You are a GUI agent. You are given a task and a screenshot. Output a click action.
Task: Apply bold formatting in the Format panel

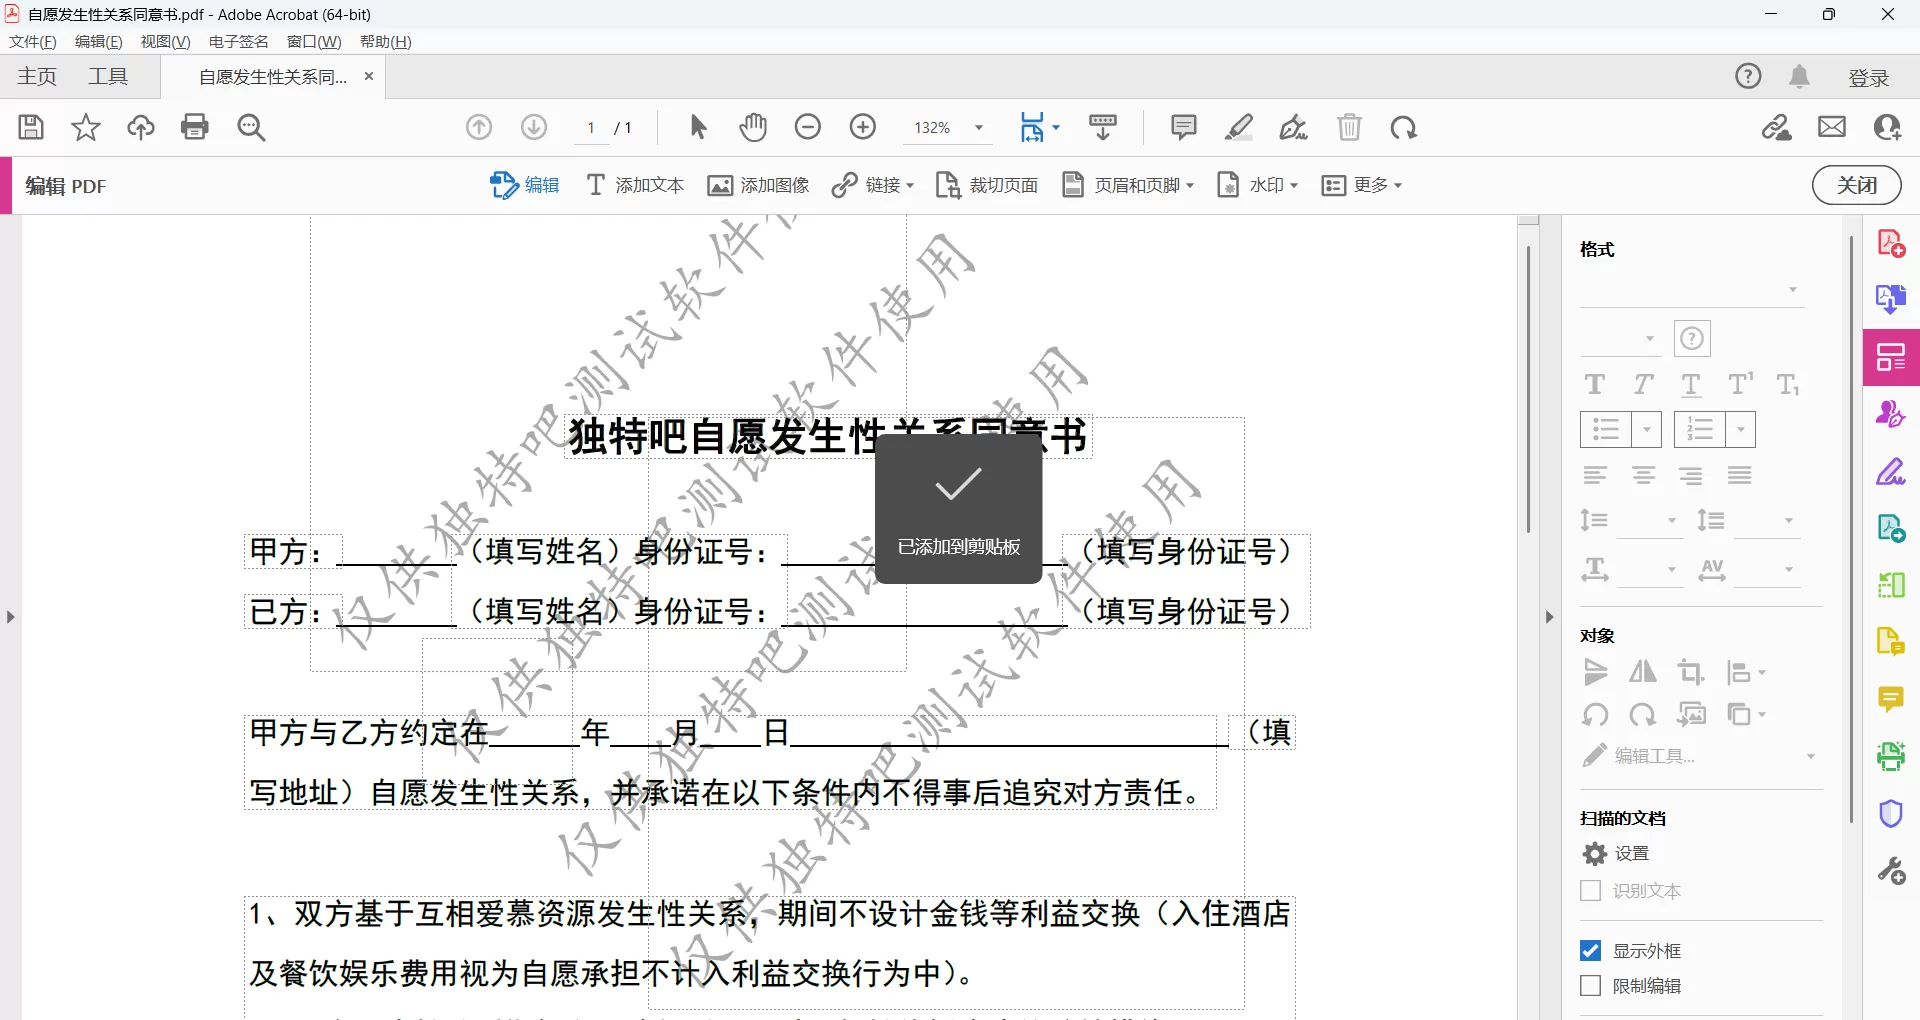[1594, 385]
